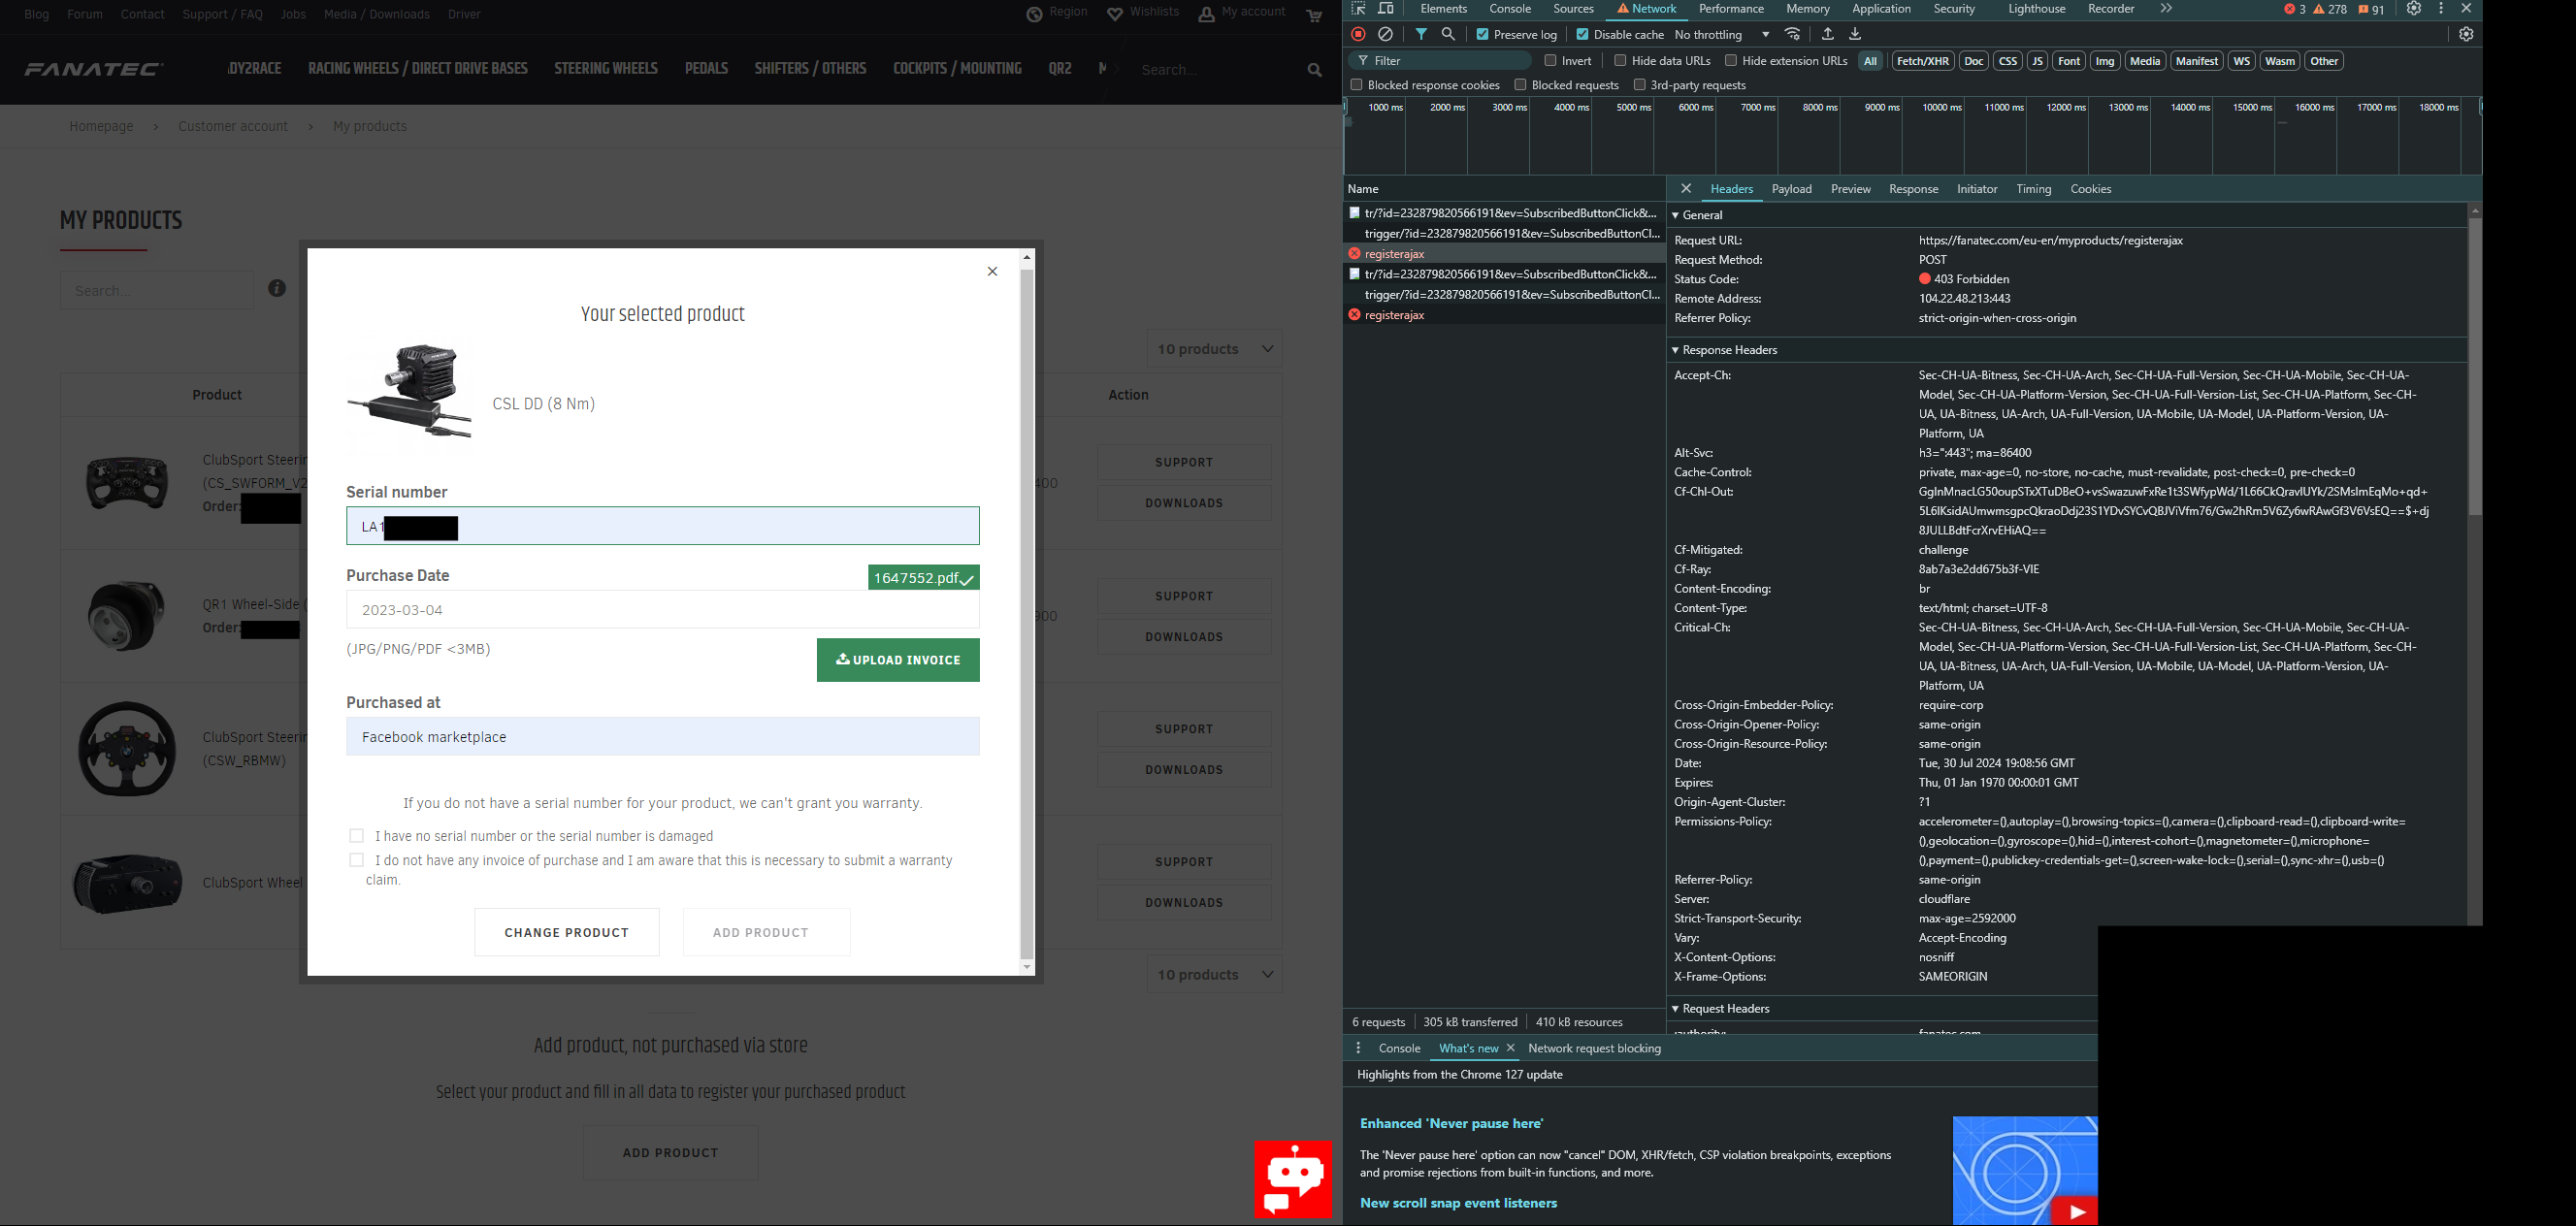Image resolution: width=2576 pixels, height=1226 pixels.
Task: Open the Console DevTools tab
Action: tap(1510, 9)
